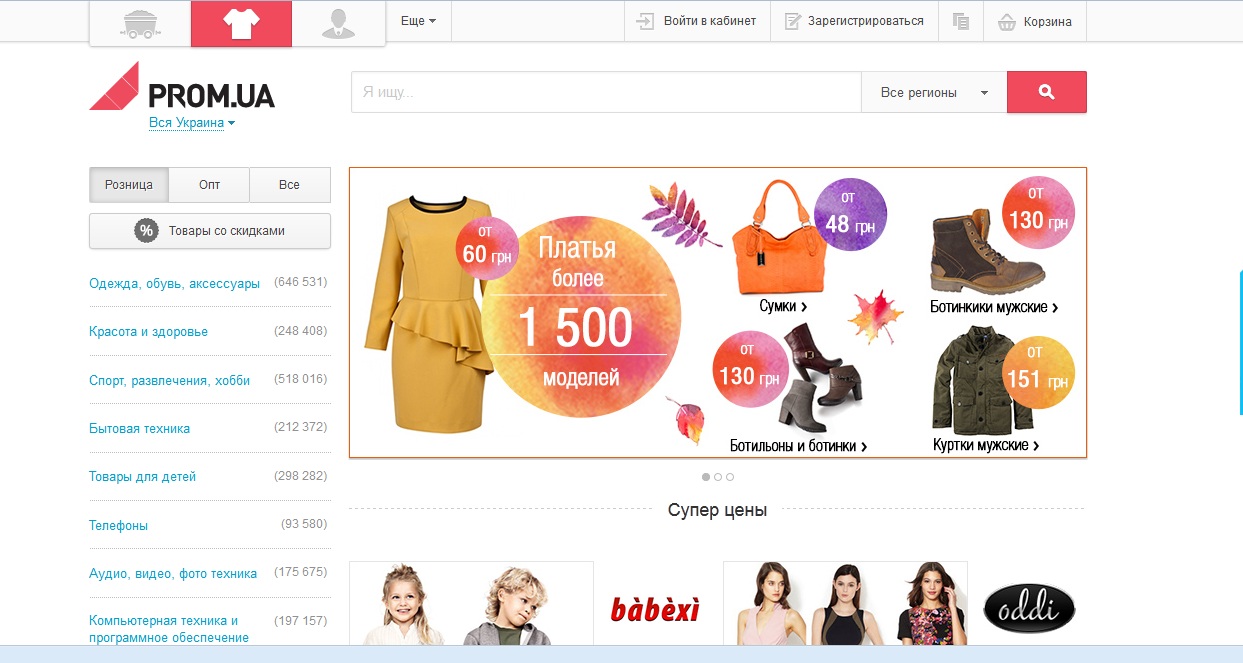This screenshot has width=1243, height=663.
Task: Click the (646 531) item count
Action: [300, 283]
